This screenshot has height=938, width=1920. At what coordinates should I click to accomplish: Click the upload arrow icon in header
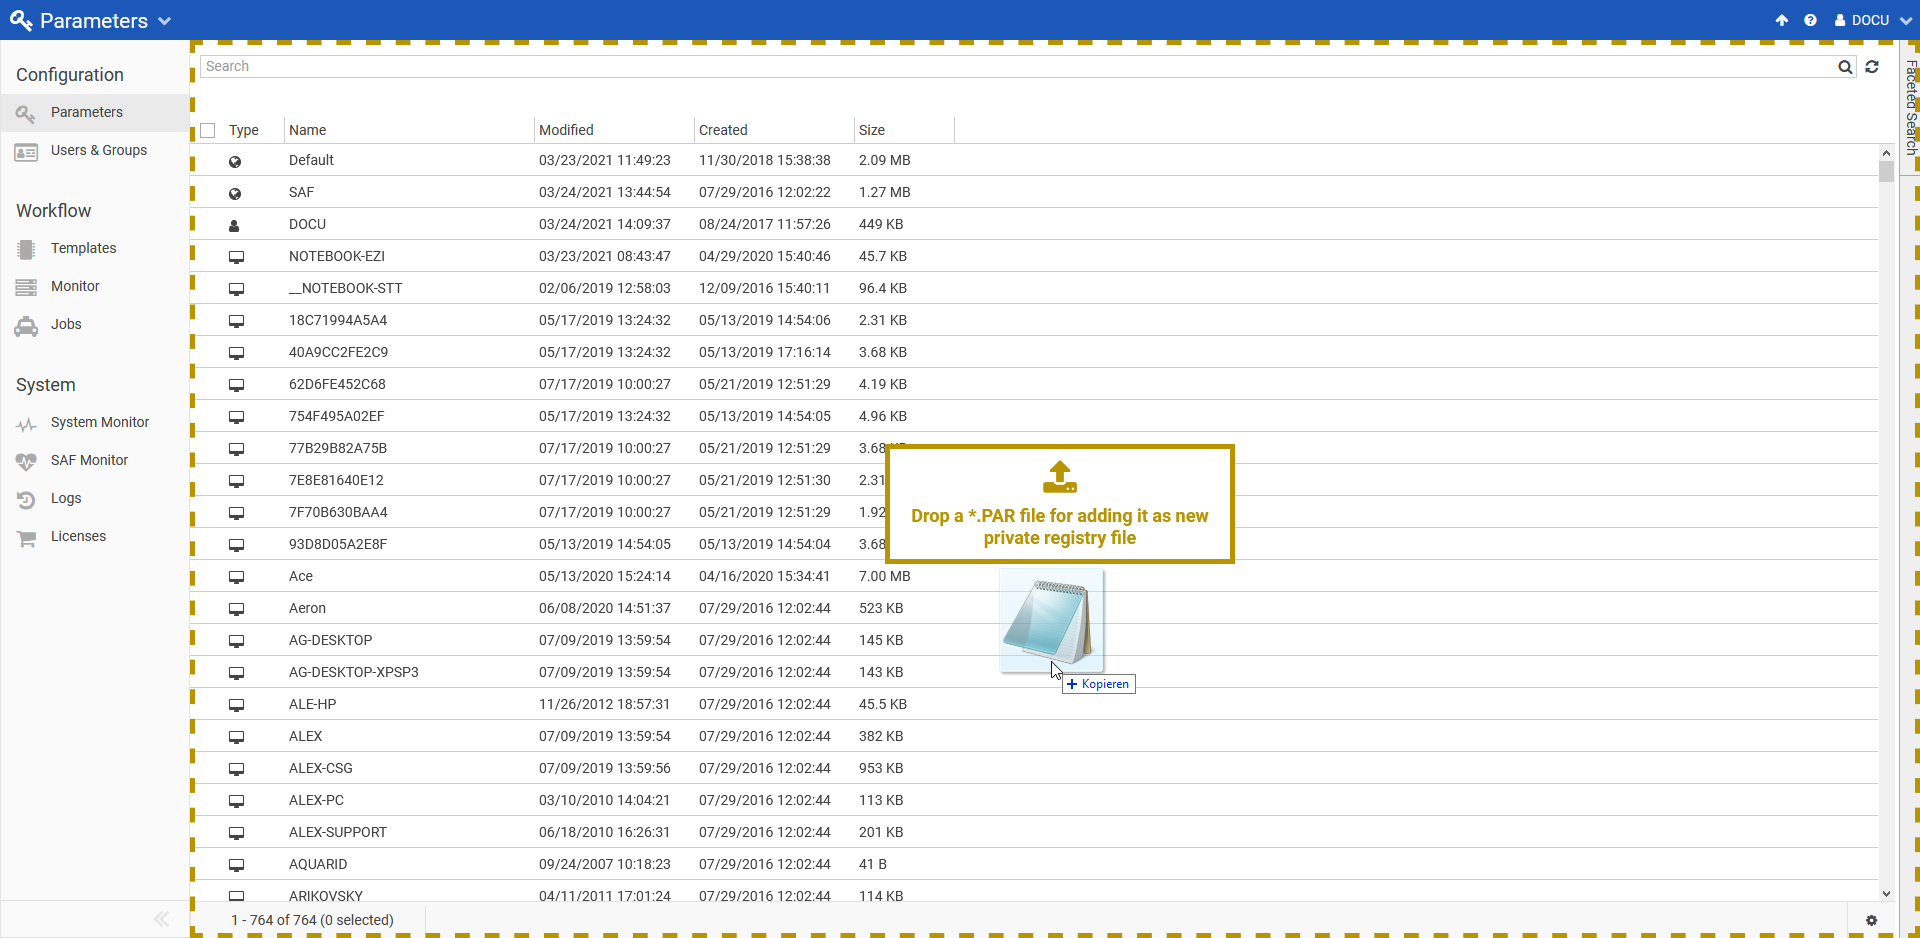[1782, 20]
